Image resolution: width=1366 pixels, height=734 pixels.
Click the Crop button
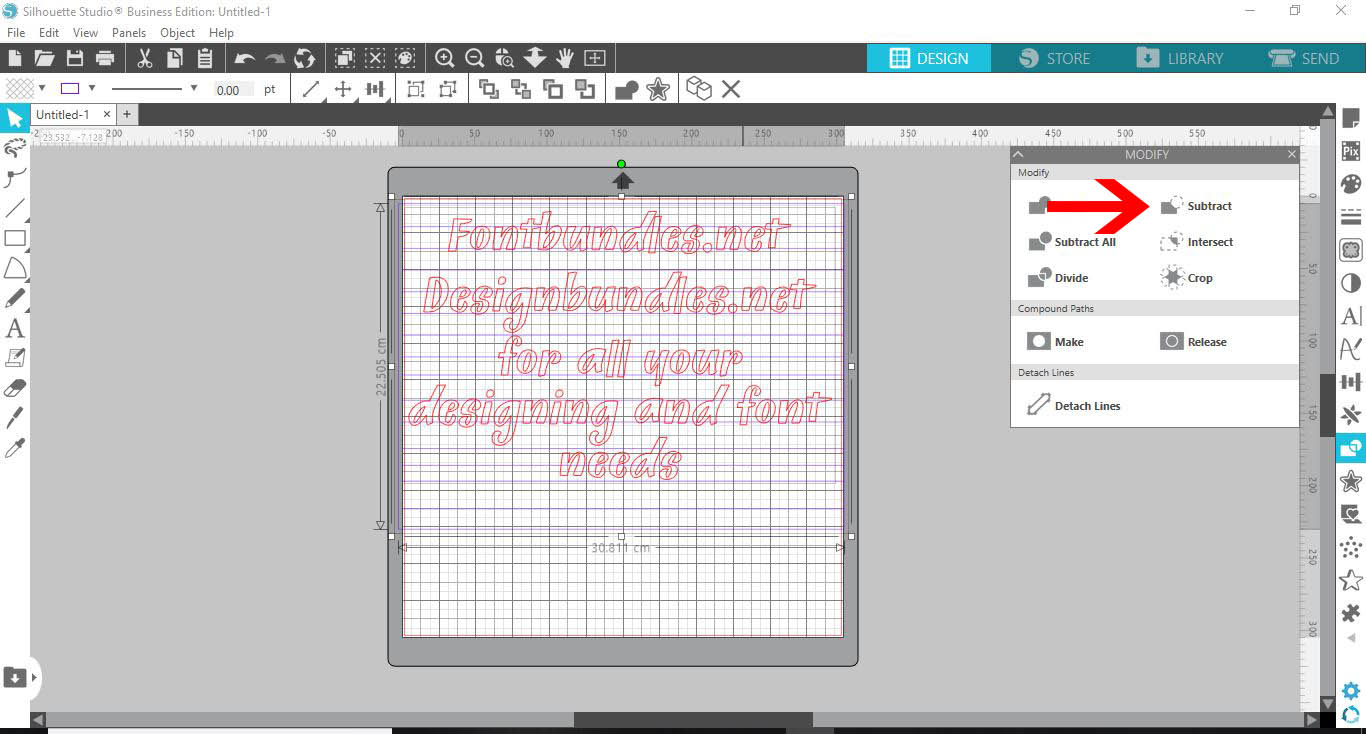pyautogui.click(x=1186, y=278)
